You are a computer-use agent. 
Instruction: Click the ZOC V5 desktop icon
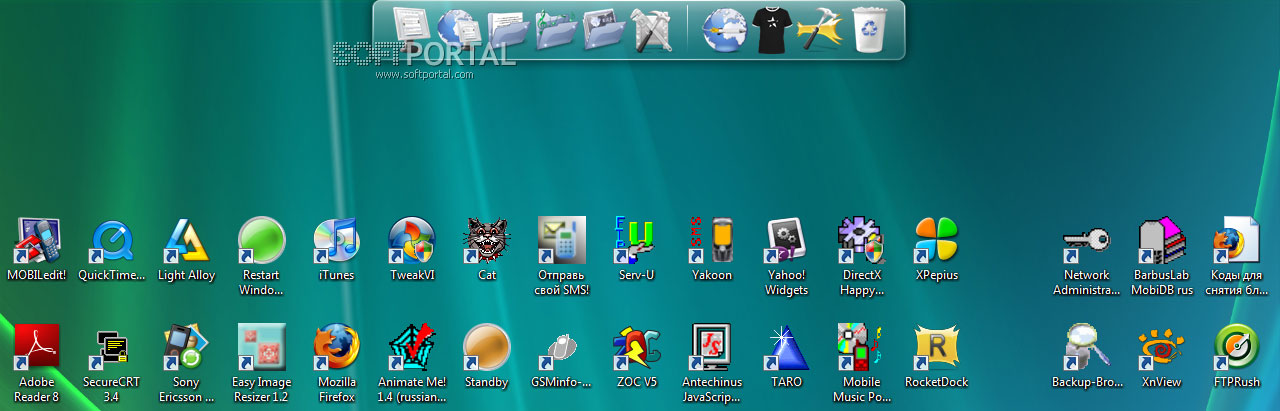636,356
